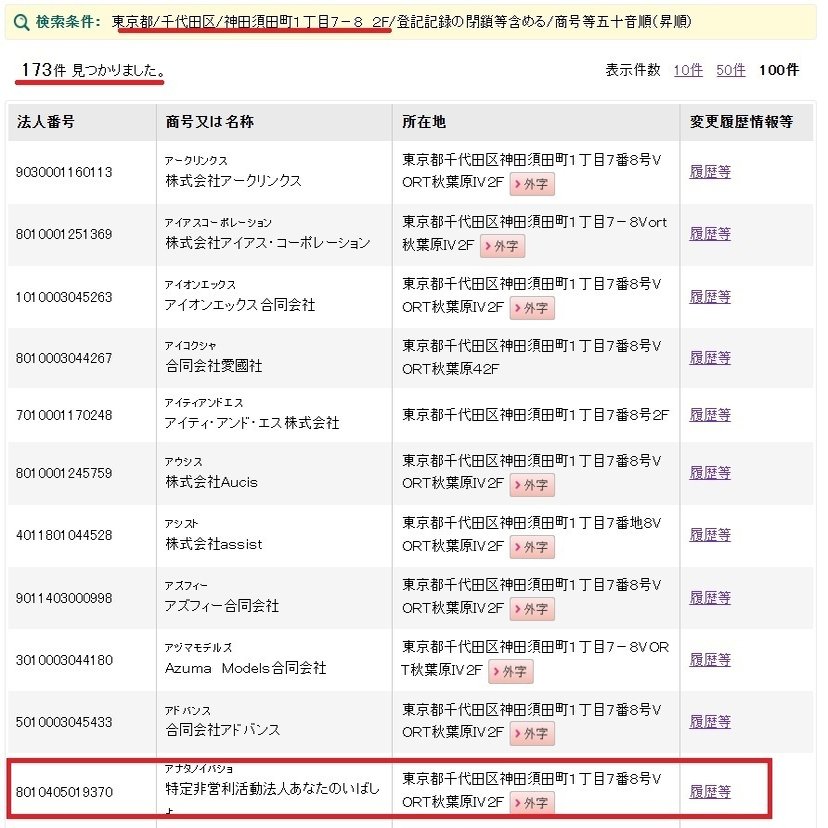Click company name 株式会社アークリンクス
828x828 pixels.
233,181
